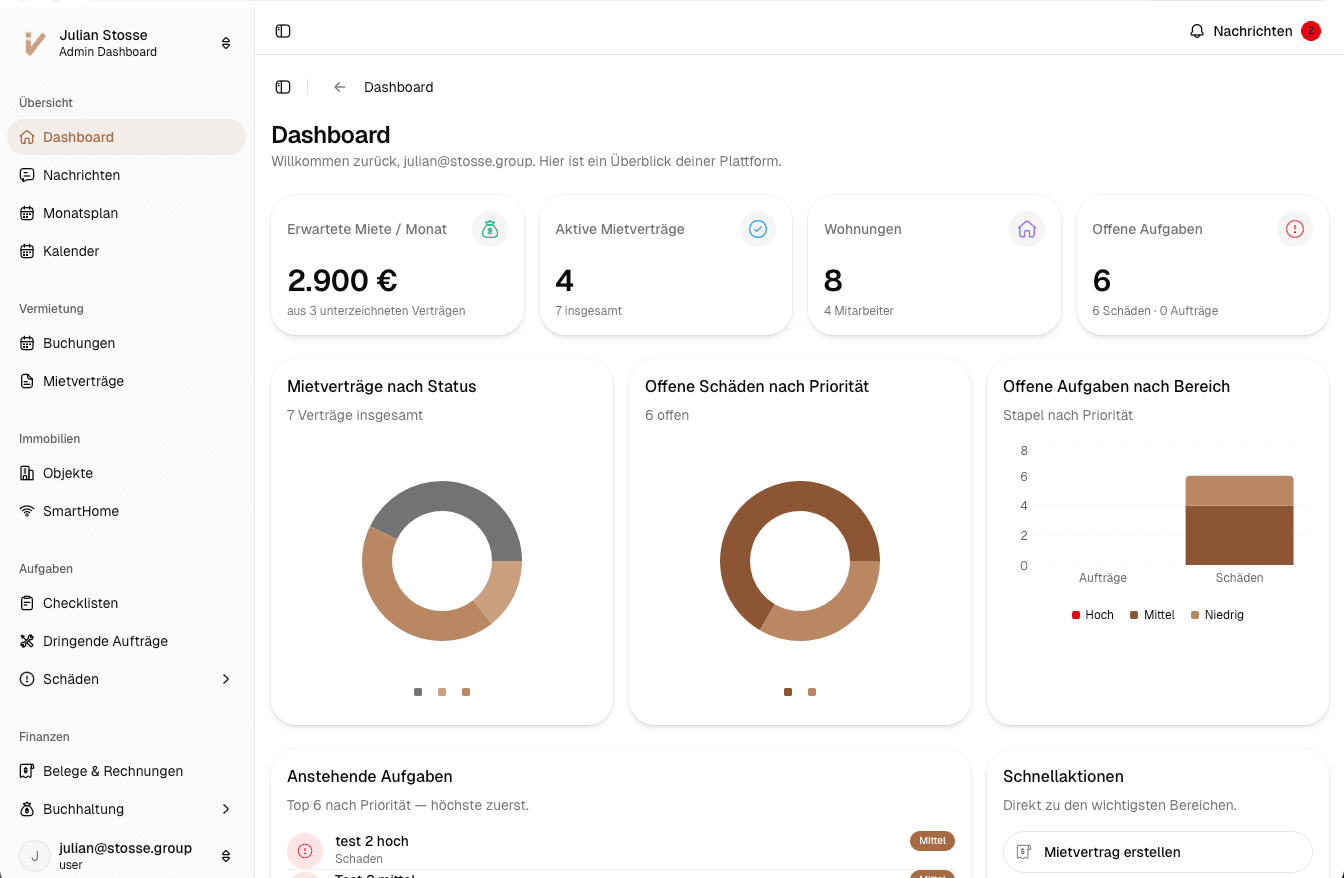The height and width of the screenshot is (878, 1344).
Task: Click Nachrichten label in top bar
Action: (x=1253, y=31)
